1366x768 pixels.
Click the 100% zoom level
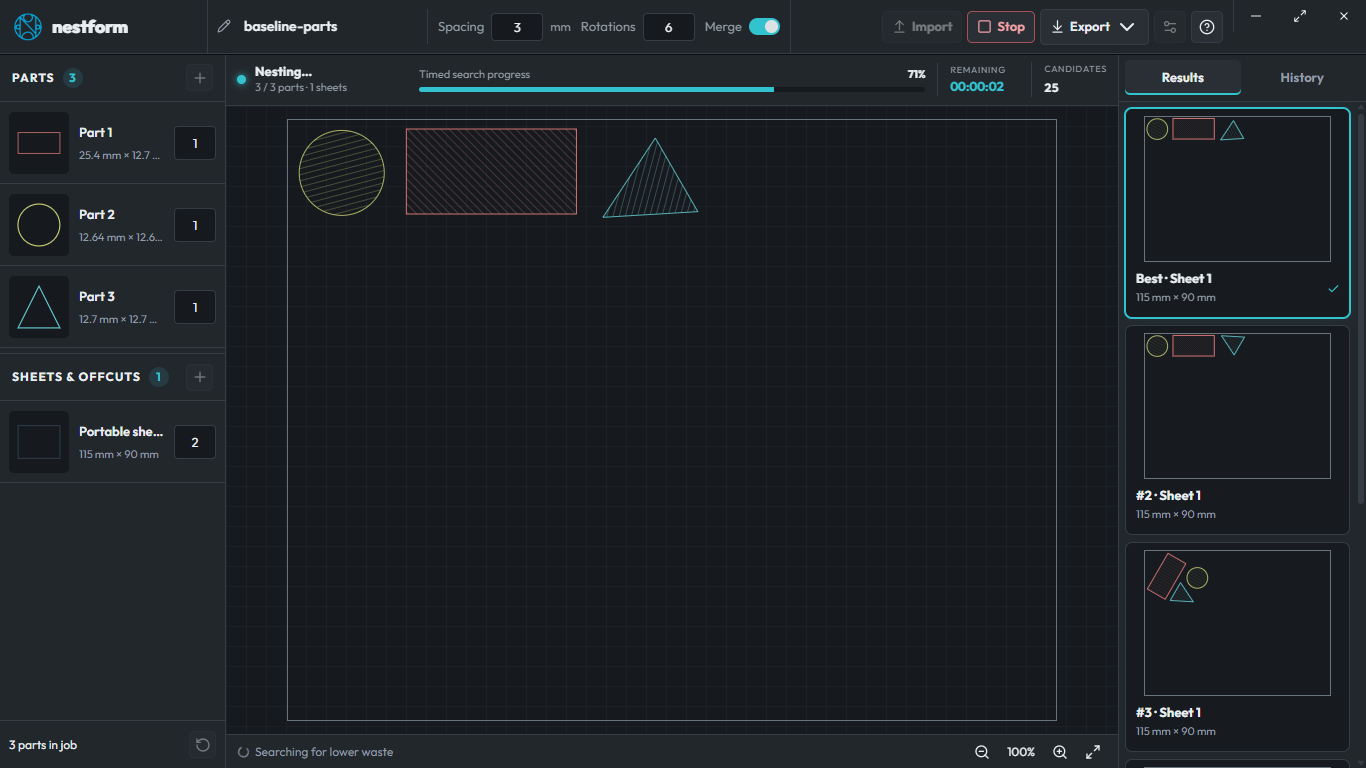[x=1021, y=752]
